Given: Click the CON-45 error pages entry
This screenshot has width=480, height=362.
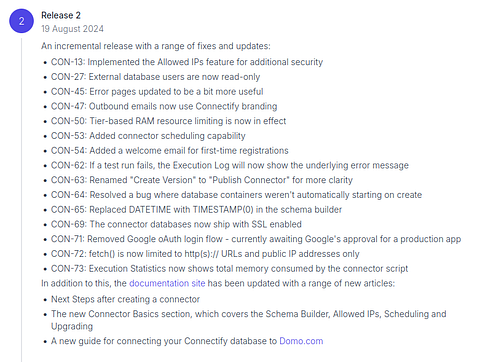Looking at the screenshot, I should pyautogui.click(x=157, y=91).
